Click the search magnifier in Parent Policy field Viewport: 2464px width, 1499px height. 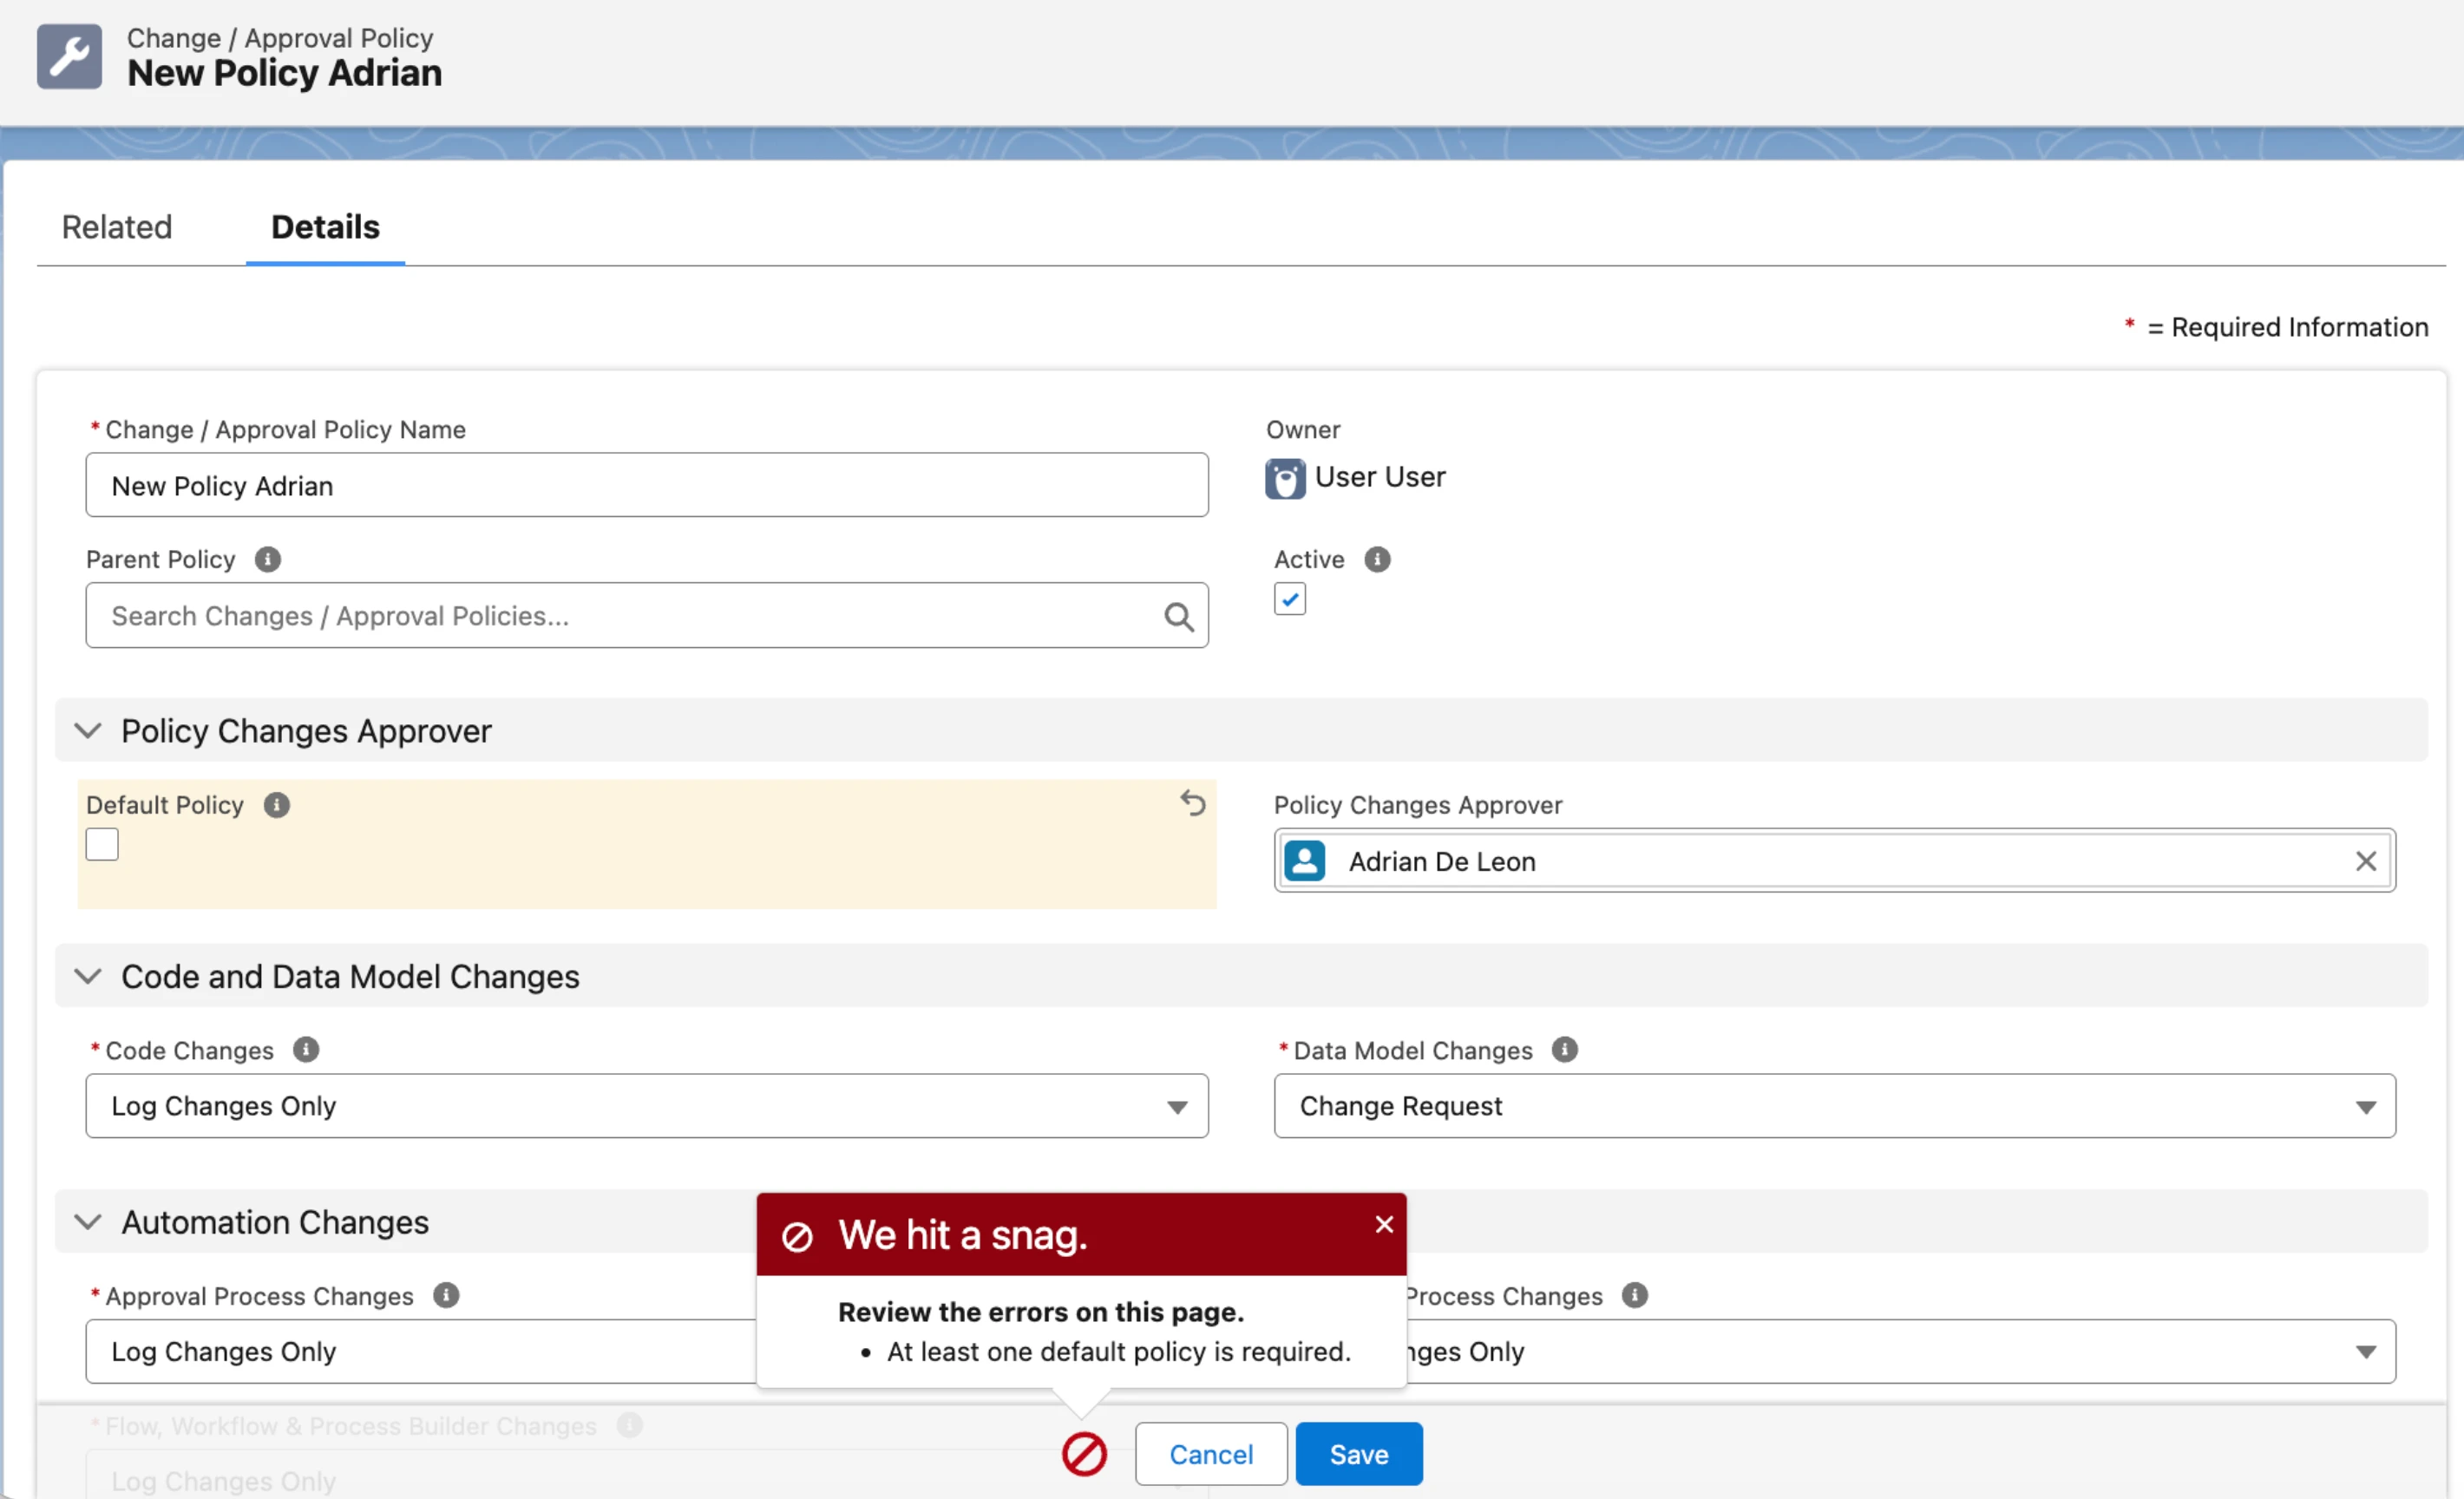[x=1179, y=617]
